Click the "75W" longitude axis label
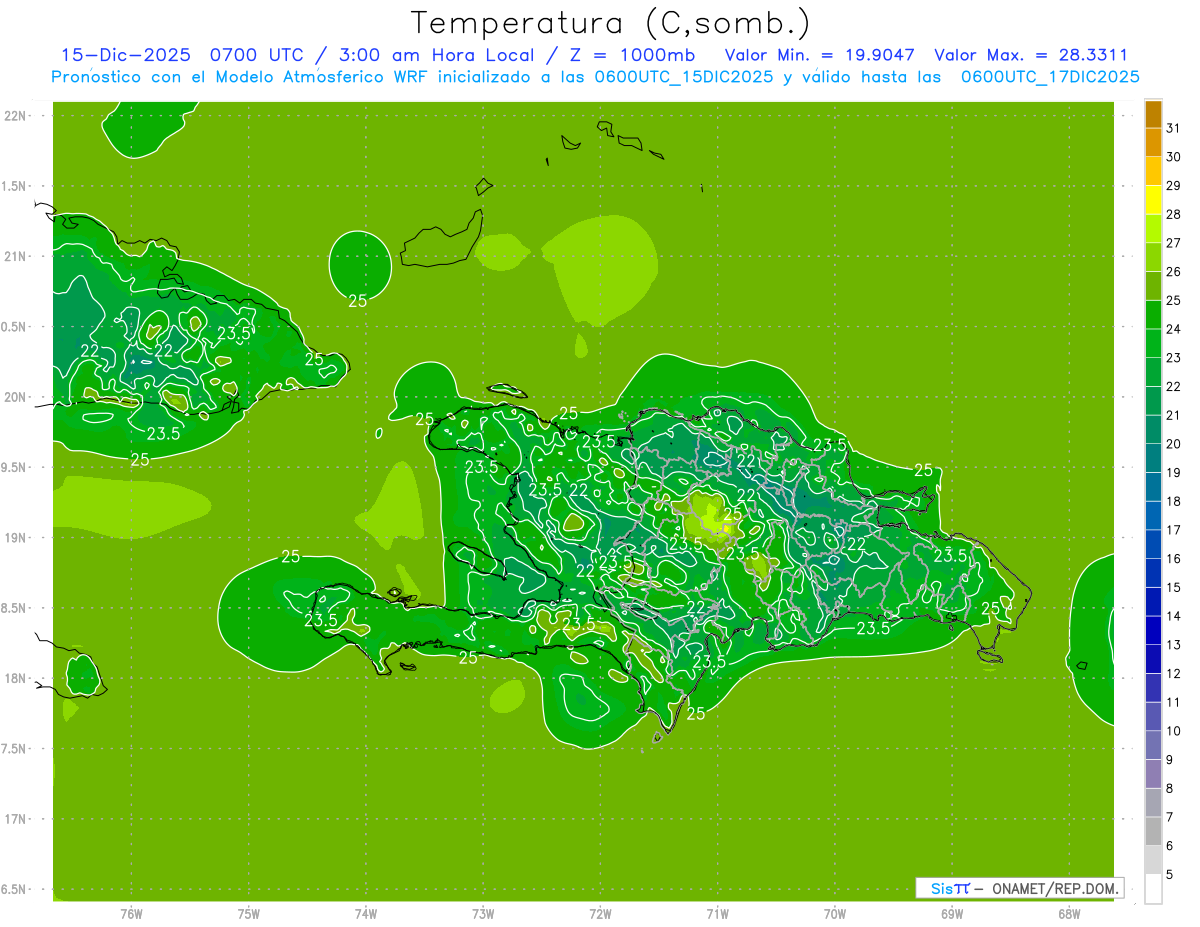This screenshot has width=1200, height=927. (248, 913)
